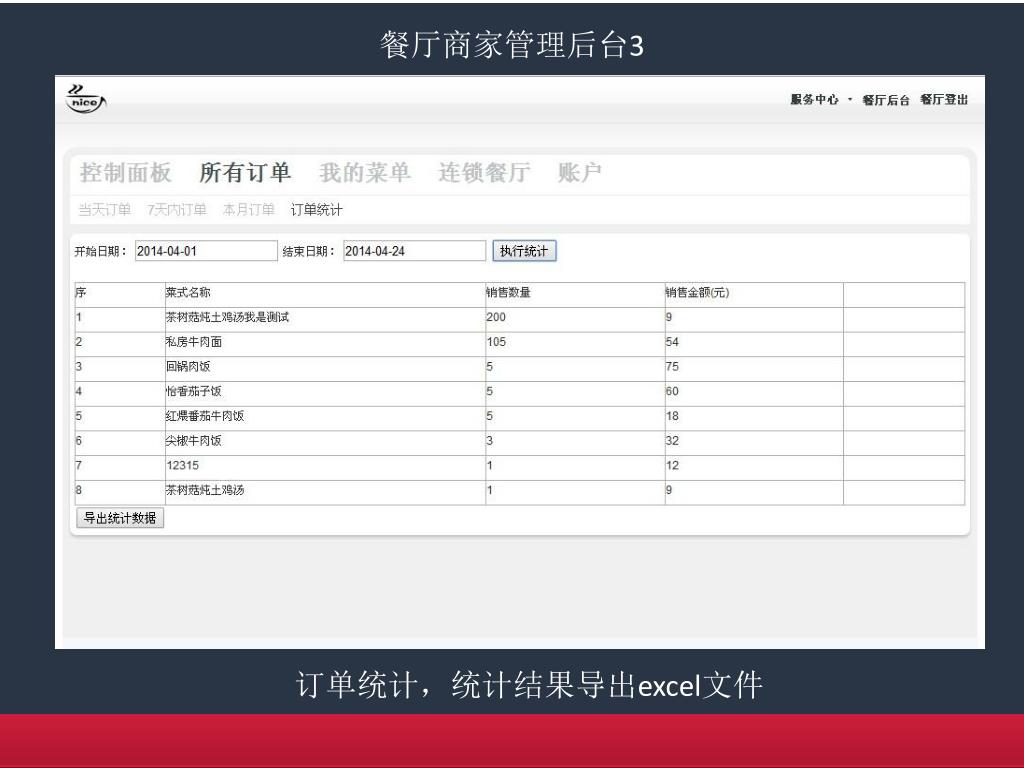Image resolution: width=1024 pixels, height=768 pixels.
Task: Click the nice logo icon
Action: 86,99
